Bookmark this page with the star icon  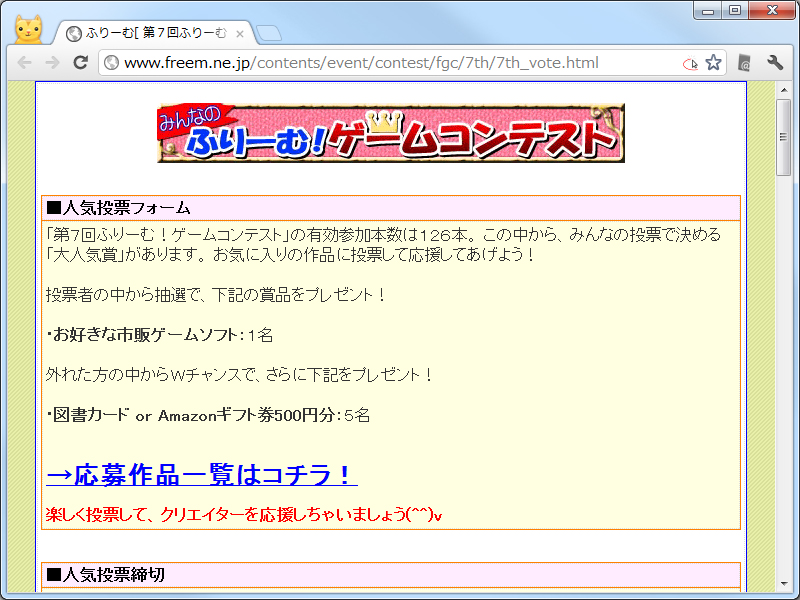pos(713,62)
